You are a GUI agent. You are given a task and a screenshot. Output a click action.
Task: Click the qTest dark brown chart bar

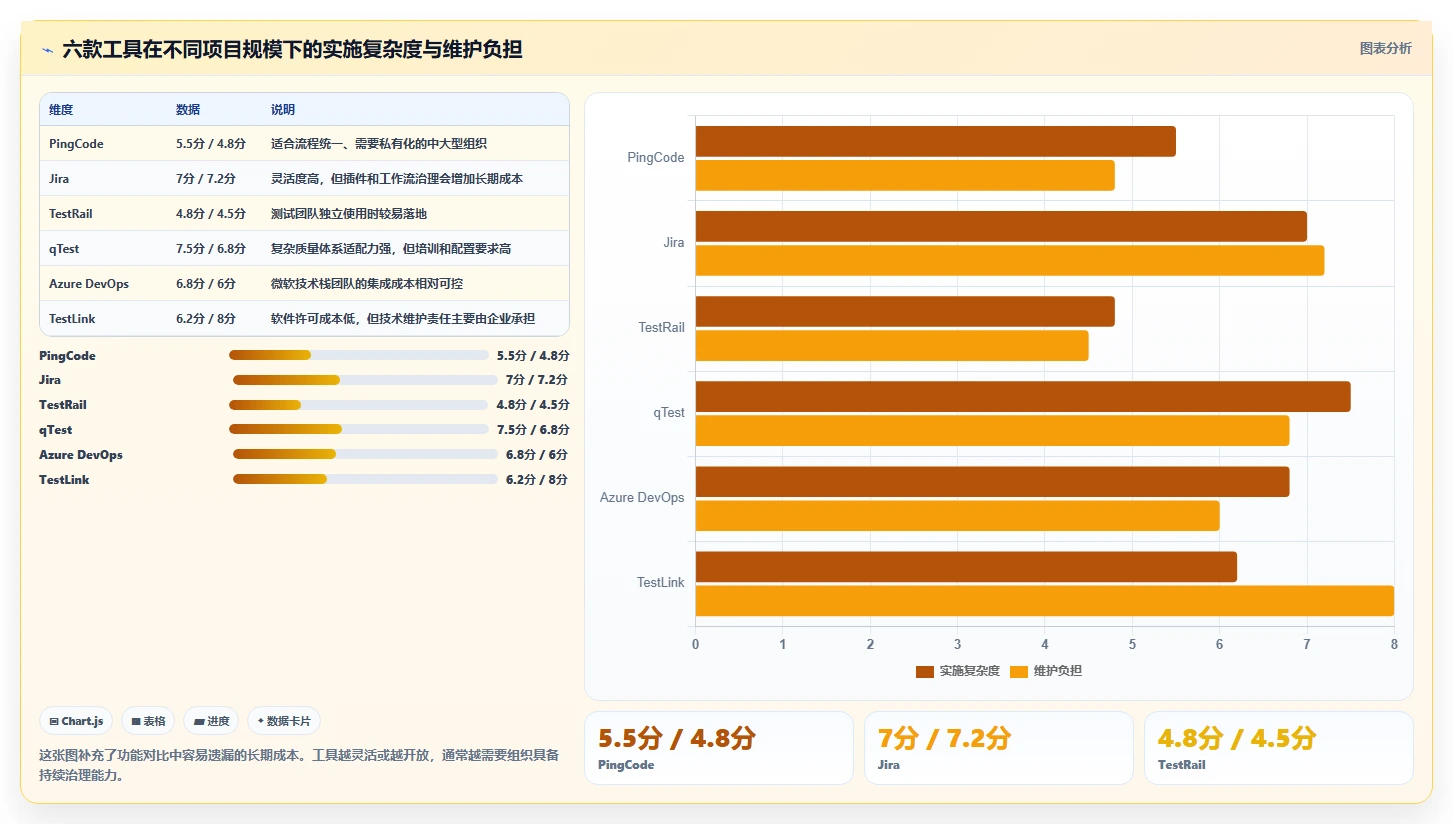pos(1023,396)
